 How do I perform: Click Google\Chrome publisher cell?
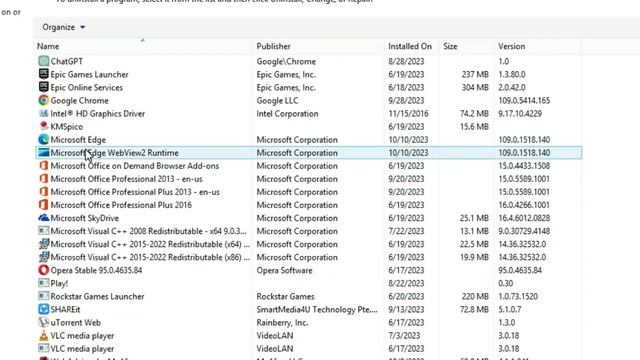click(286, 61)
